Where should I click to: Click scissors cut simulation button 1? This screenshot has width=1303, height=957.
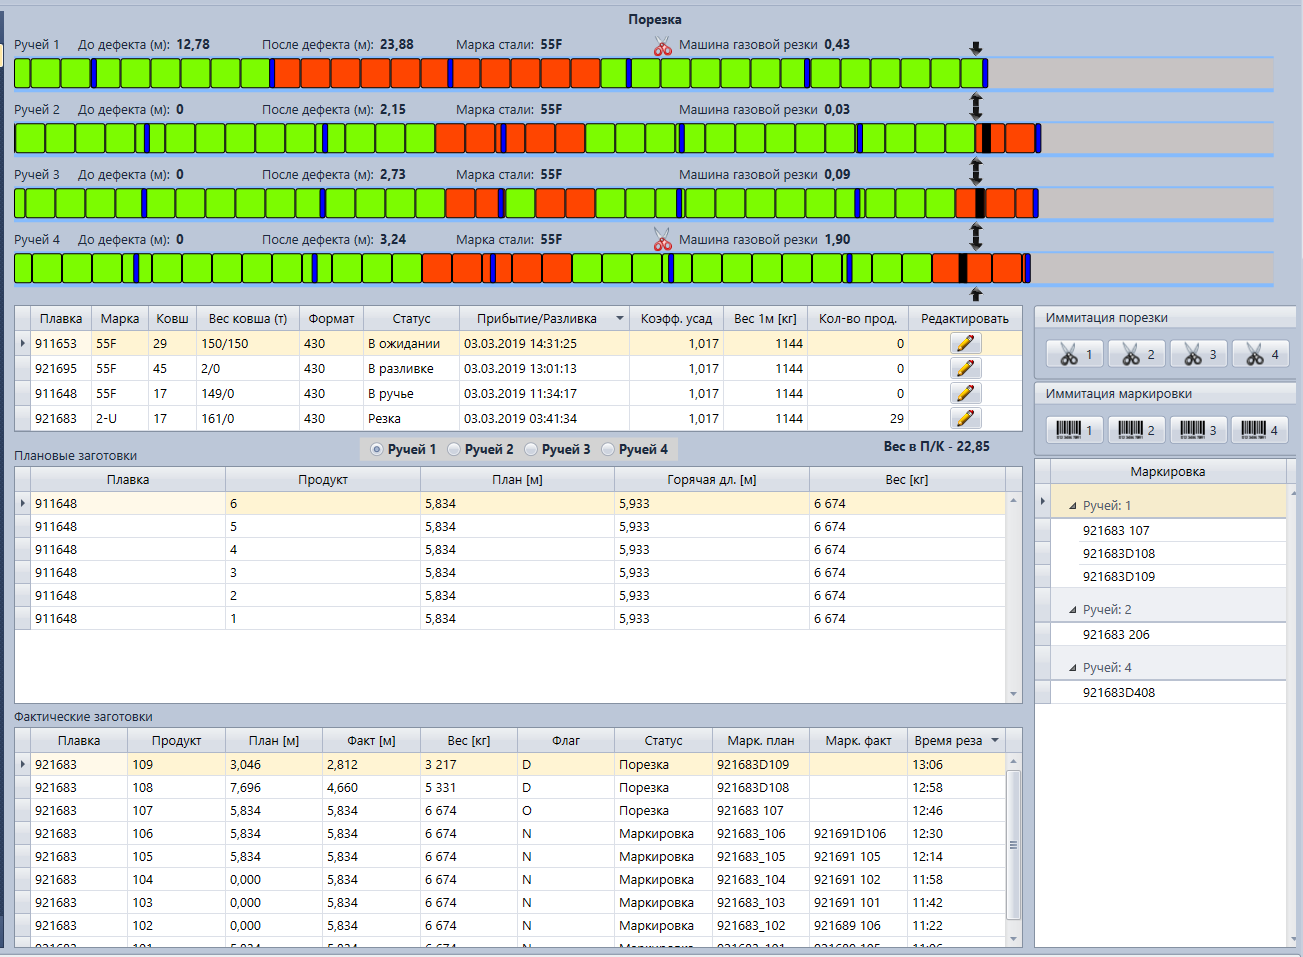[1075, 355]
